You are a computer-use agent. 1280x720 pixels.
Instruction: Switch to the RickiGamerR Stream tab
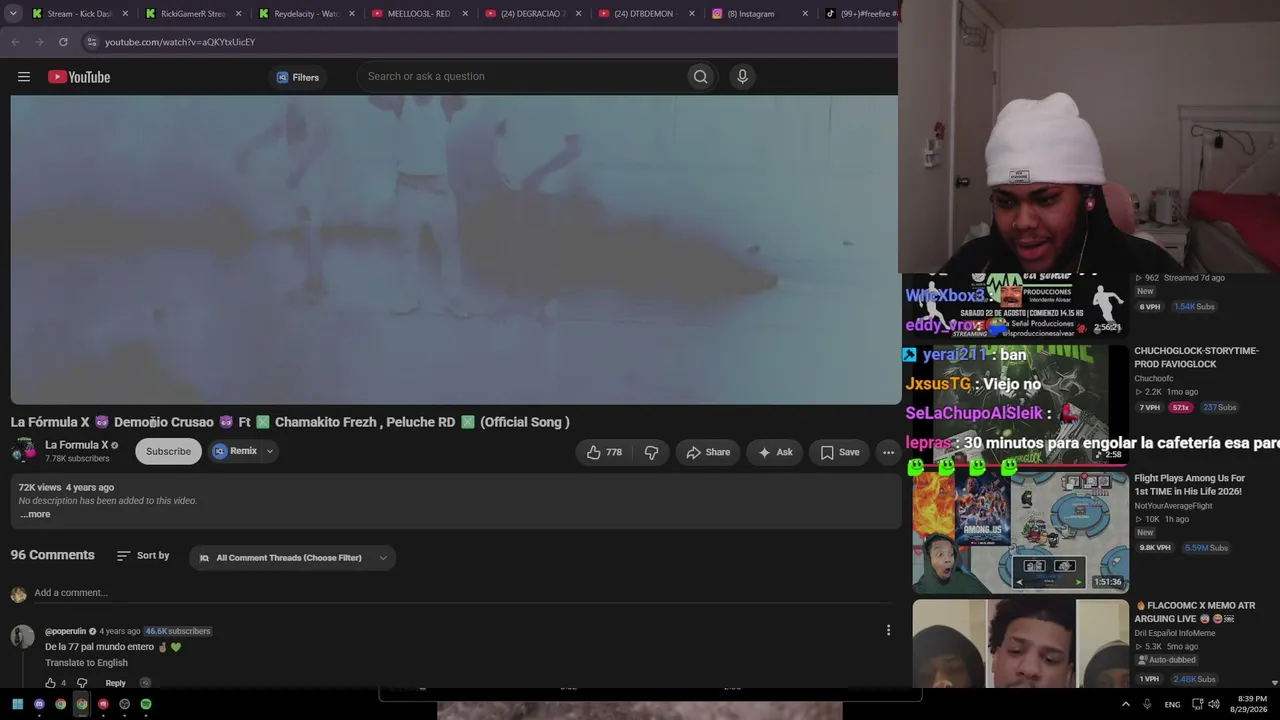[x=193, y=14]
